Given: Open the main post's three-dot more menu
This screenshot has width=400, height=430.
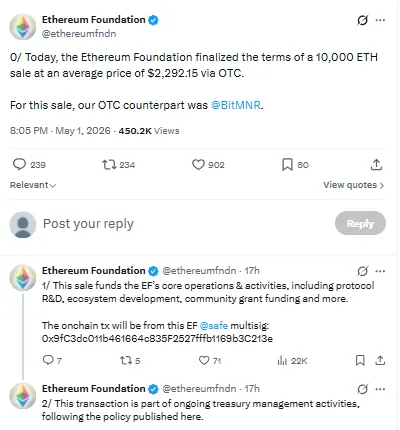Looking at the screenshot, I should 380,20.
